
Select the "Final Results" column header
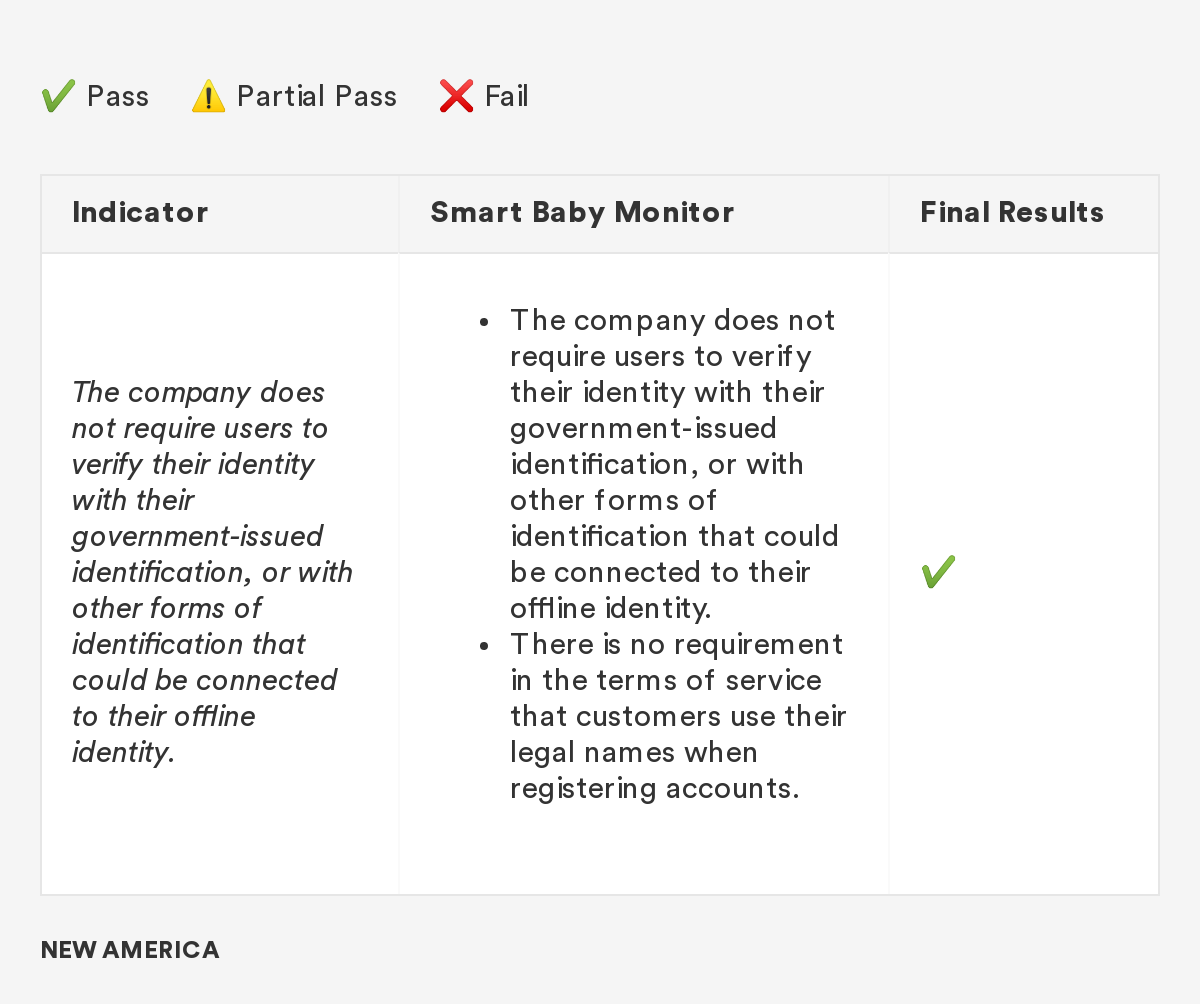[x=1012, y=213]
